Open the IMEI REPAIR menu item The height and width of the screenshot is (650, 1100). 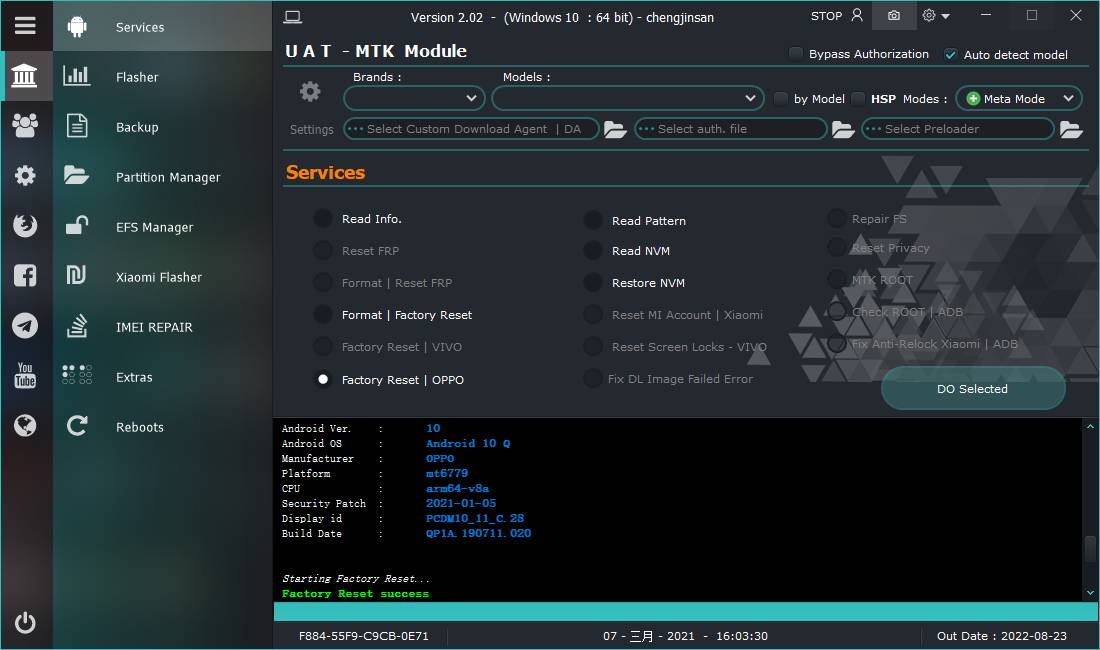click(163, 327)
